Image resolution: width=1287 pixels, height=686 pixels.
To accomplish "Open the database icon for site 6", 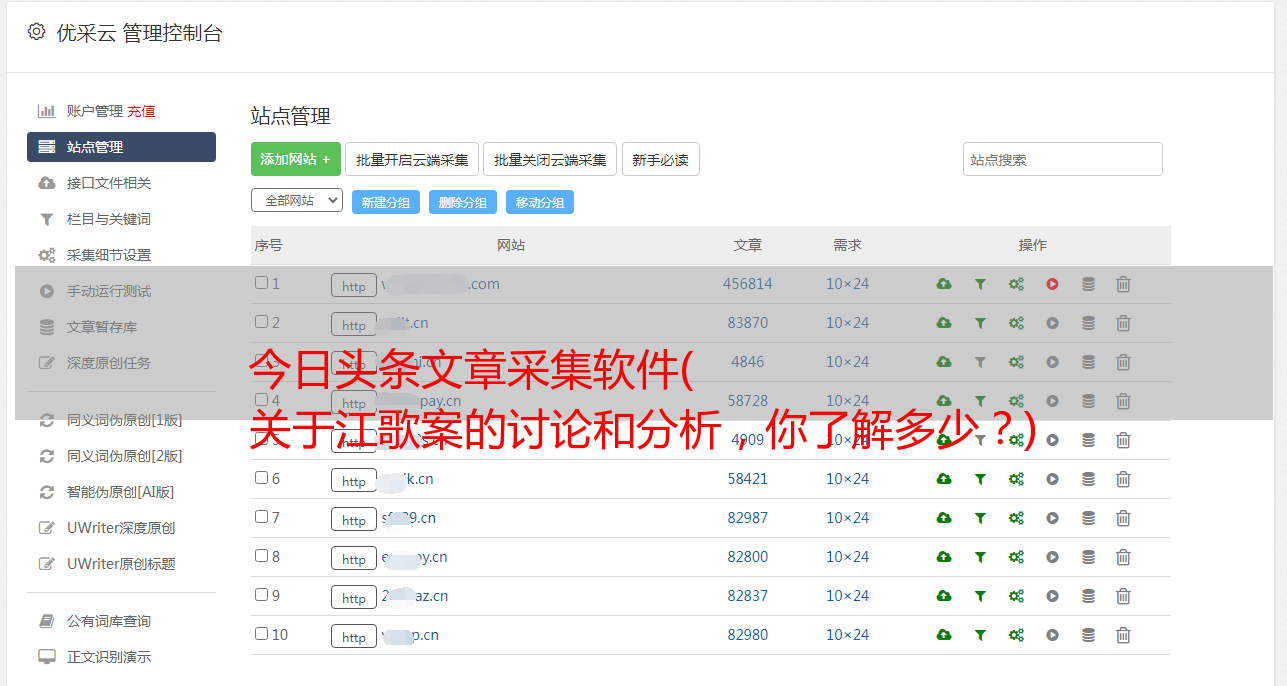I will pyautogui.click(x=1088, y=479).
